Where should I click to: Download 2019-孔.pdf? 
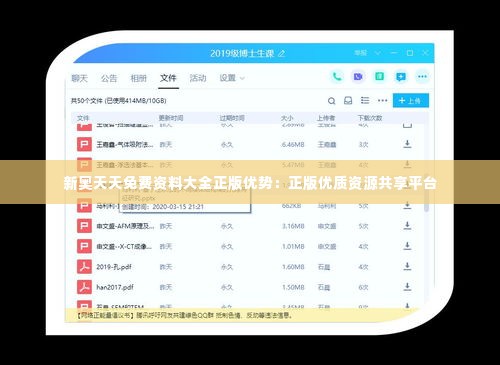[x=407, y=267]
